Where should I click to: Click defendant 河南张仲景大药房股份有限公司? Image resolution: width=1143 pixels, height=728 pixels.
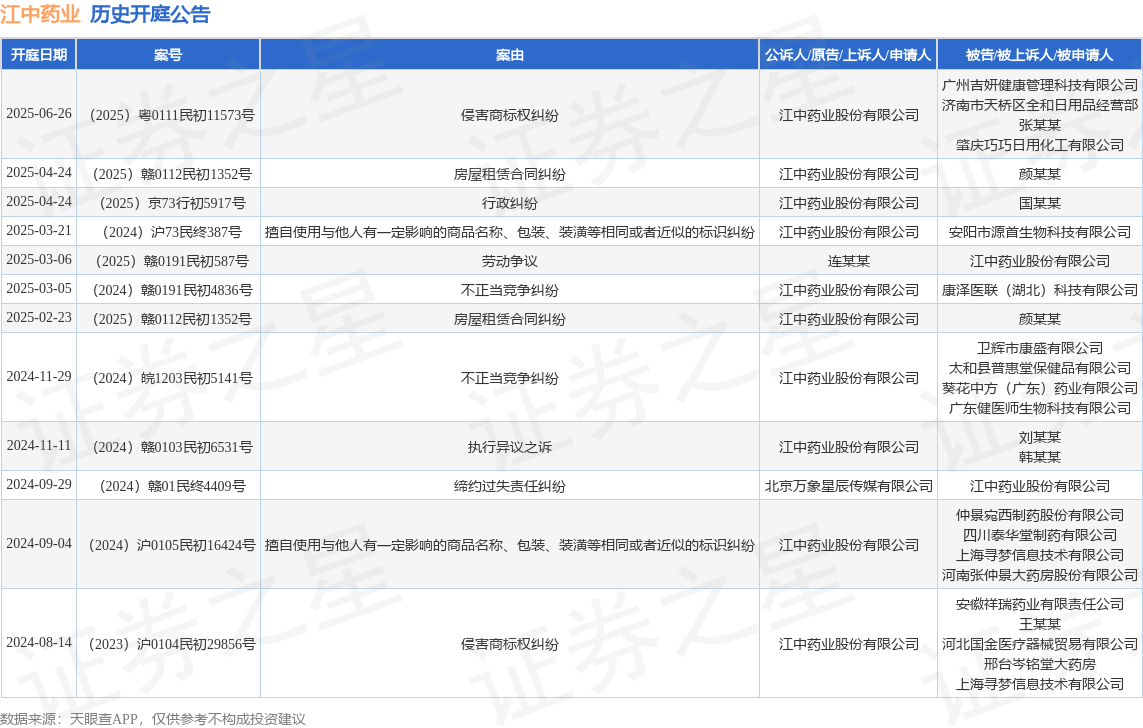click(x=1039, y=575)
